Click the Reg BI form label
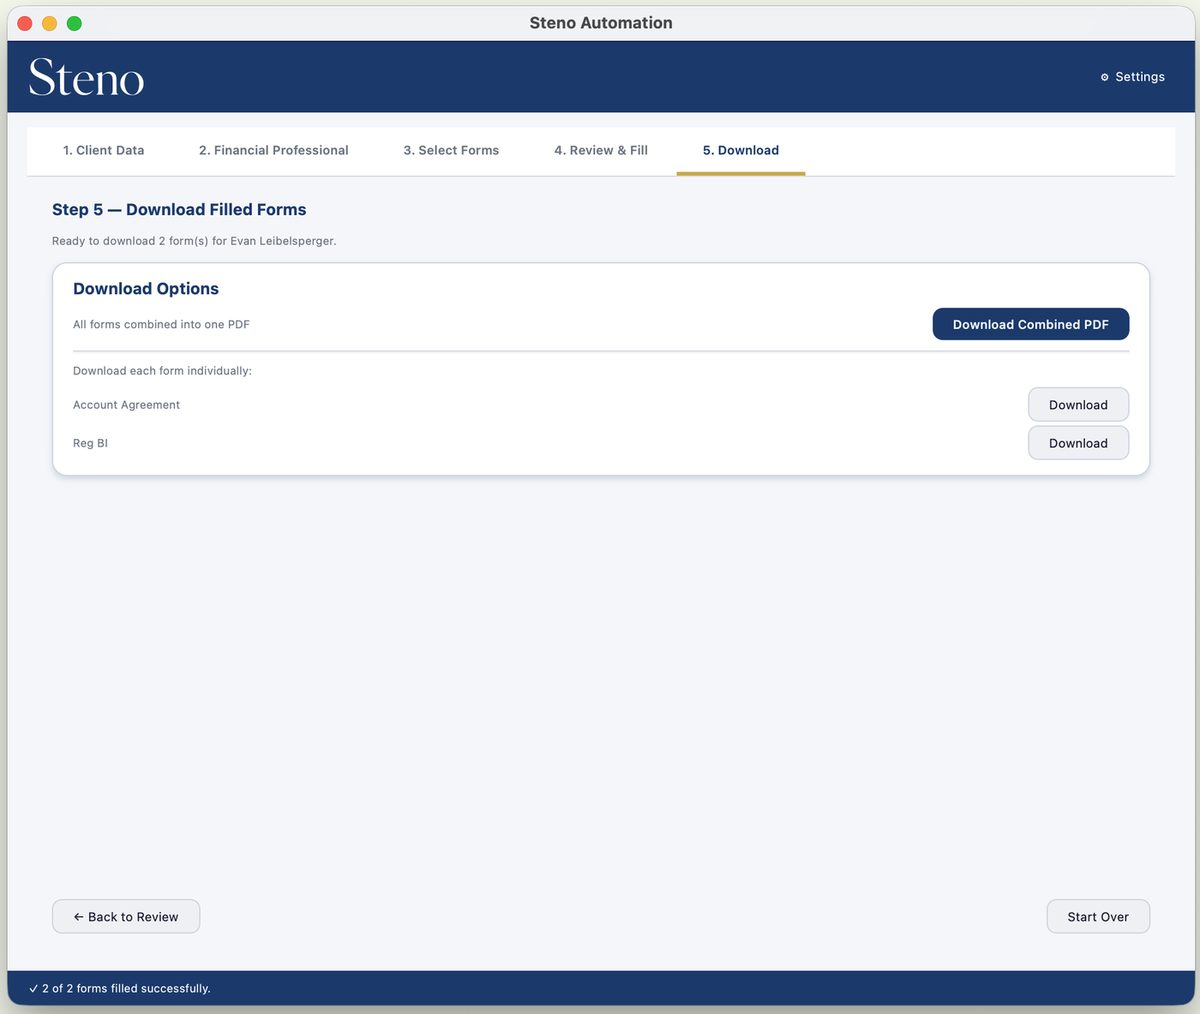Viewport: 1200px width, 1014px height. pos(90,443)
